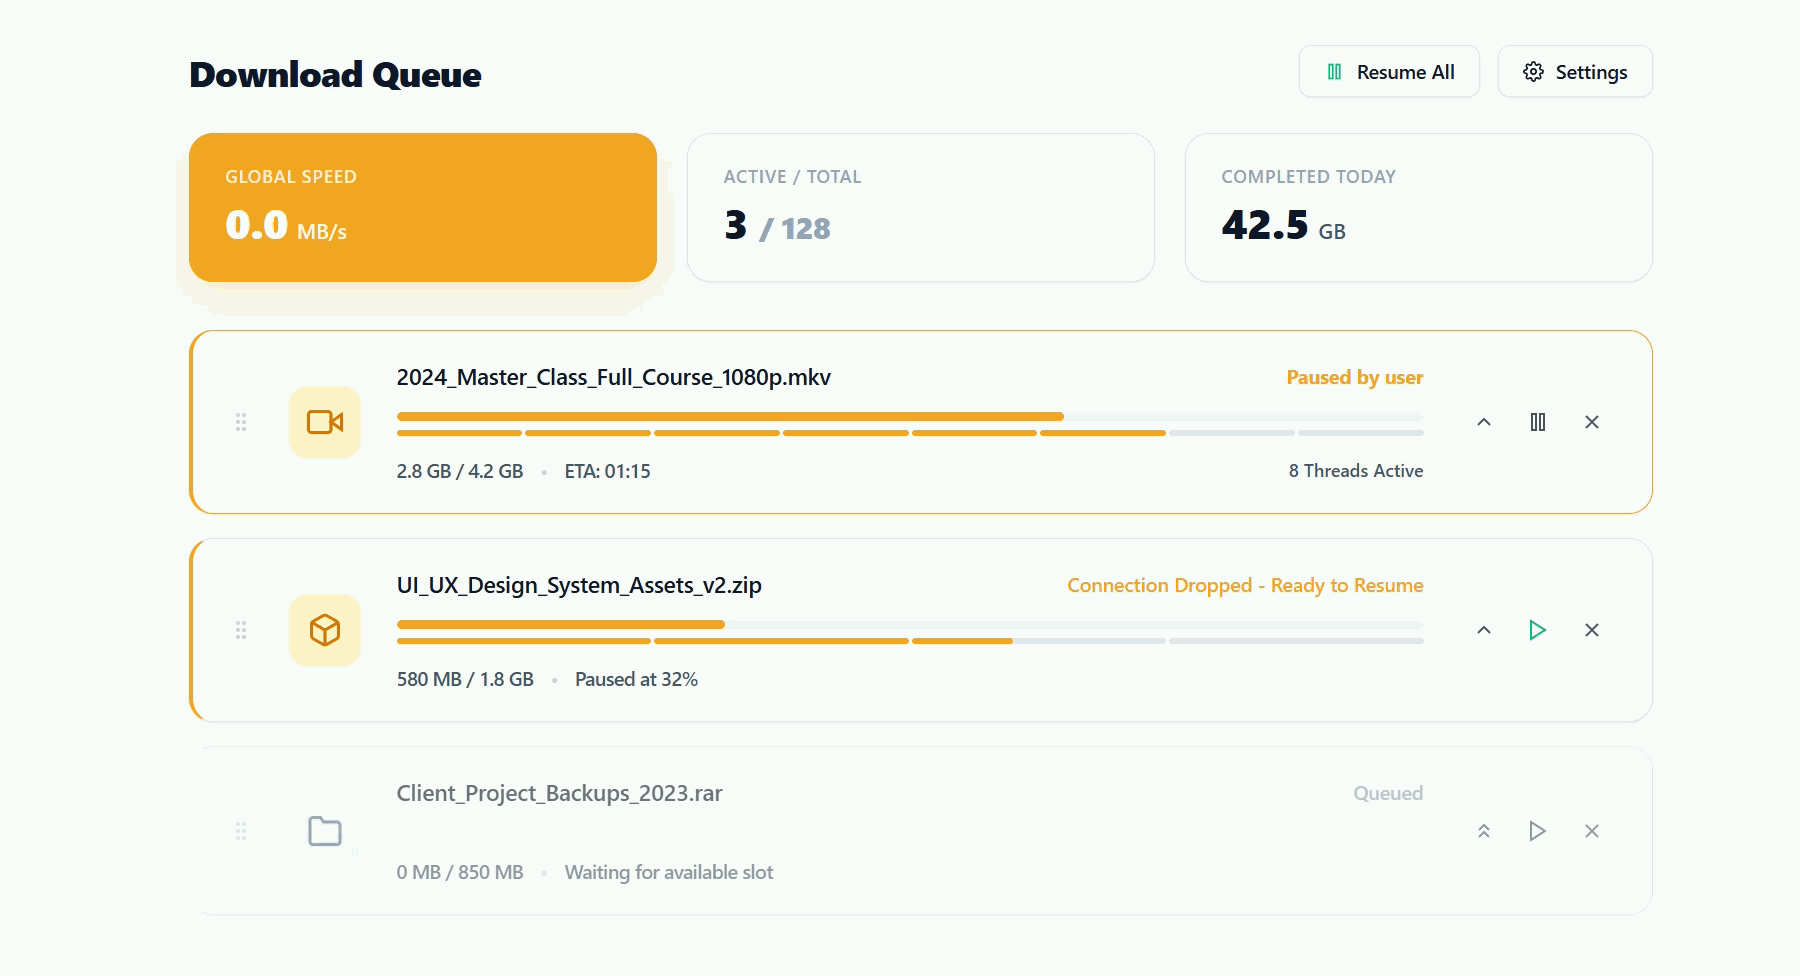Click the video camera icon for the mkv file
Viewport: 1800px width, 976px height.
[x=325, y=422]
